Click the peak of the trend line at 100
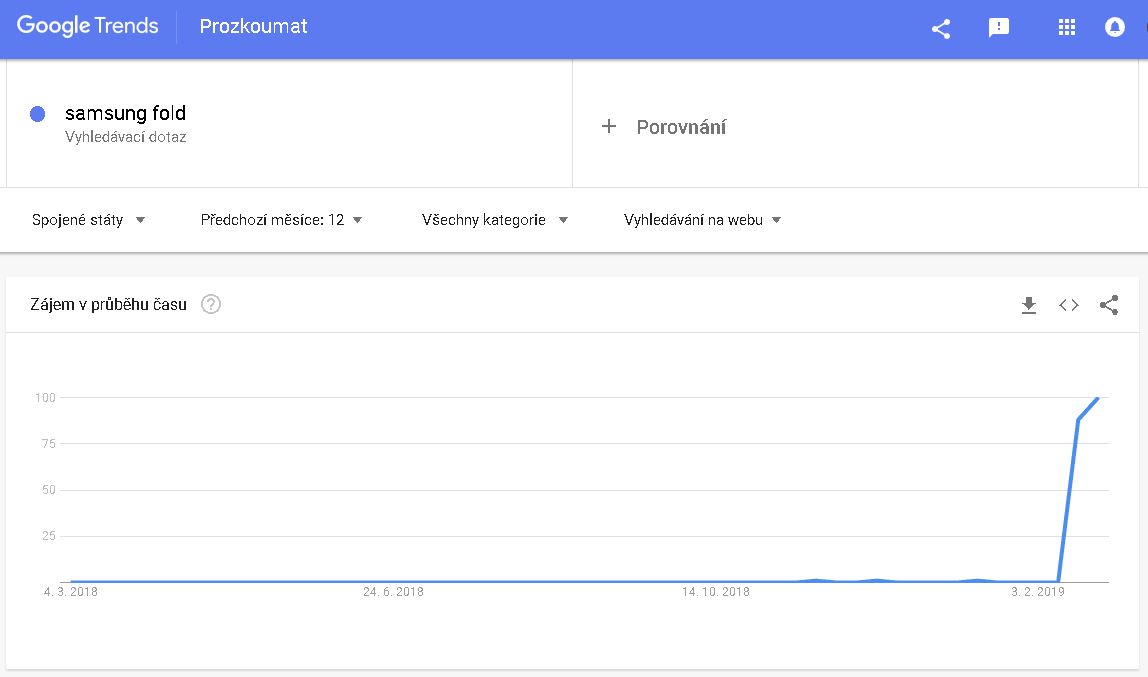Screen dimensions: 1148x677 click(1098, 398)
